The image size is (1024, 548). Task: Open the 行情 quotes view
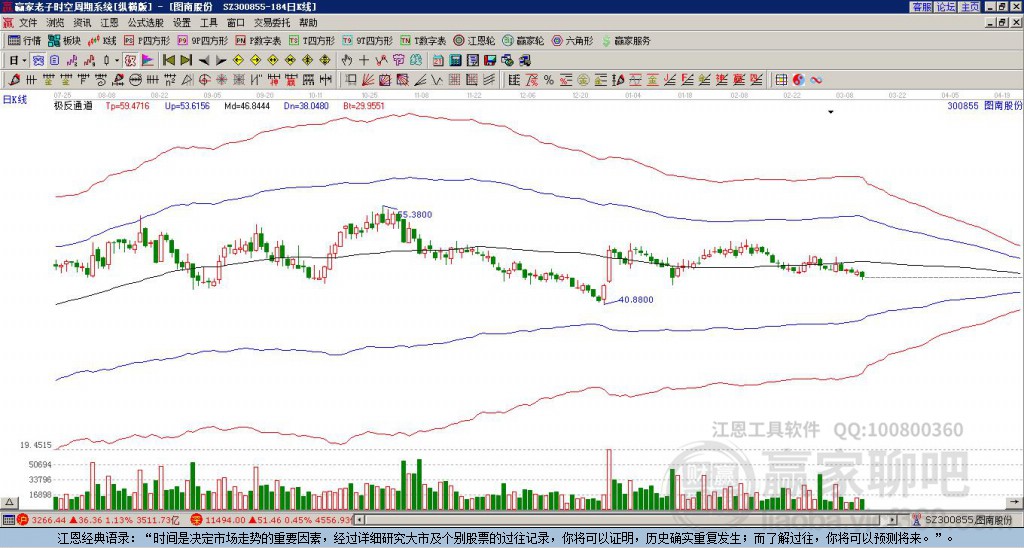[x=25, y=40]
